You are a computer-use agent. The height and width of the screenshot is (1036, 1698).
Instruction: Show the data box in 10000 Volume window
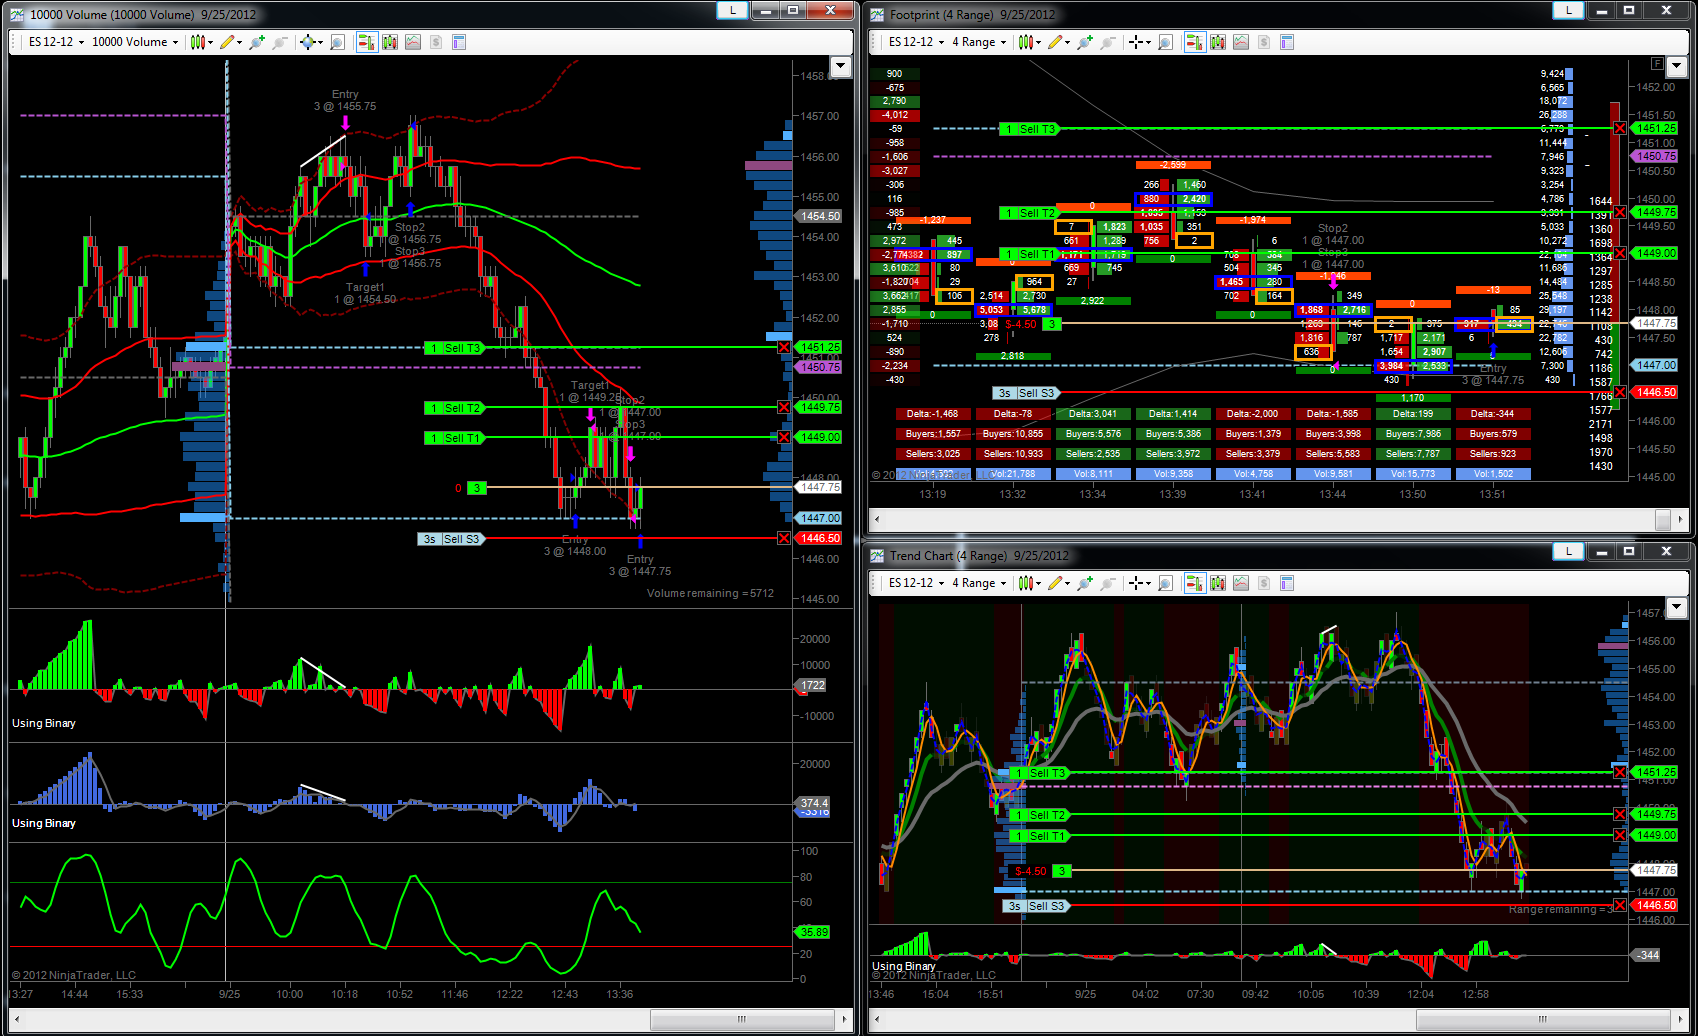337,42
